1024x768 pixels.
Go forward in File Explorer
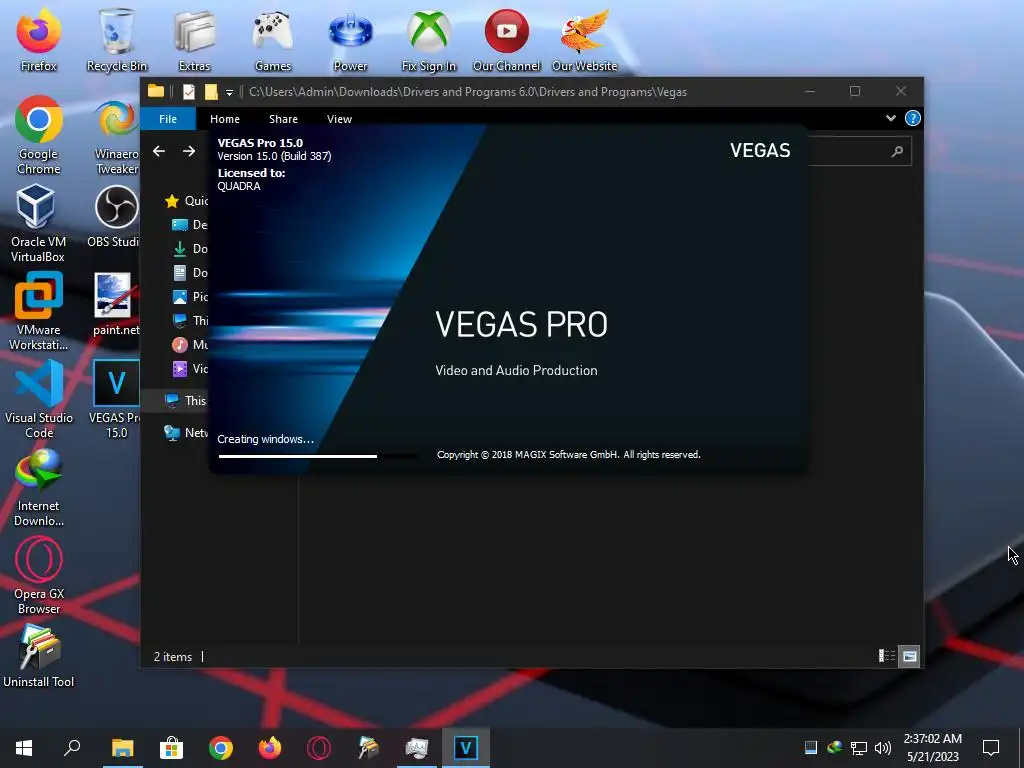189,152
